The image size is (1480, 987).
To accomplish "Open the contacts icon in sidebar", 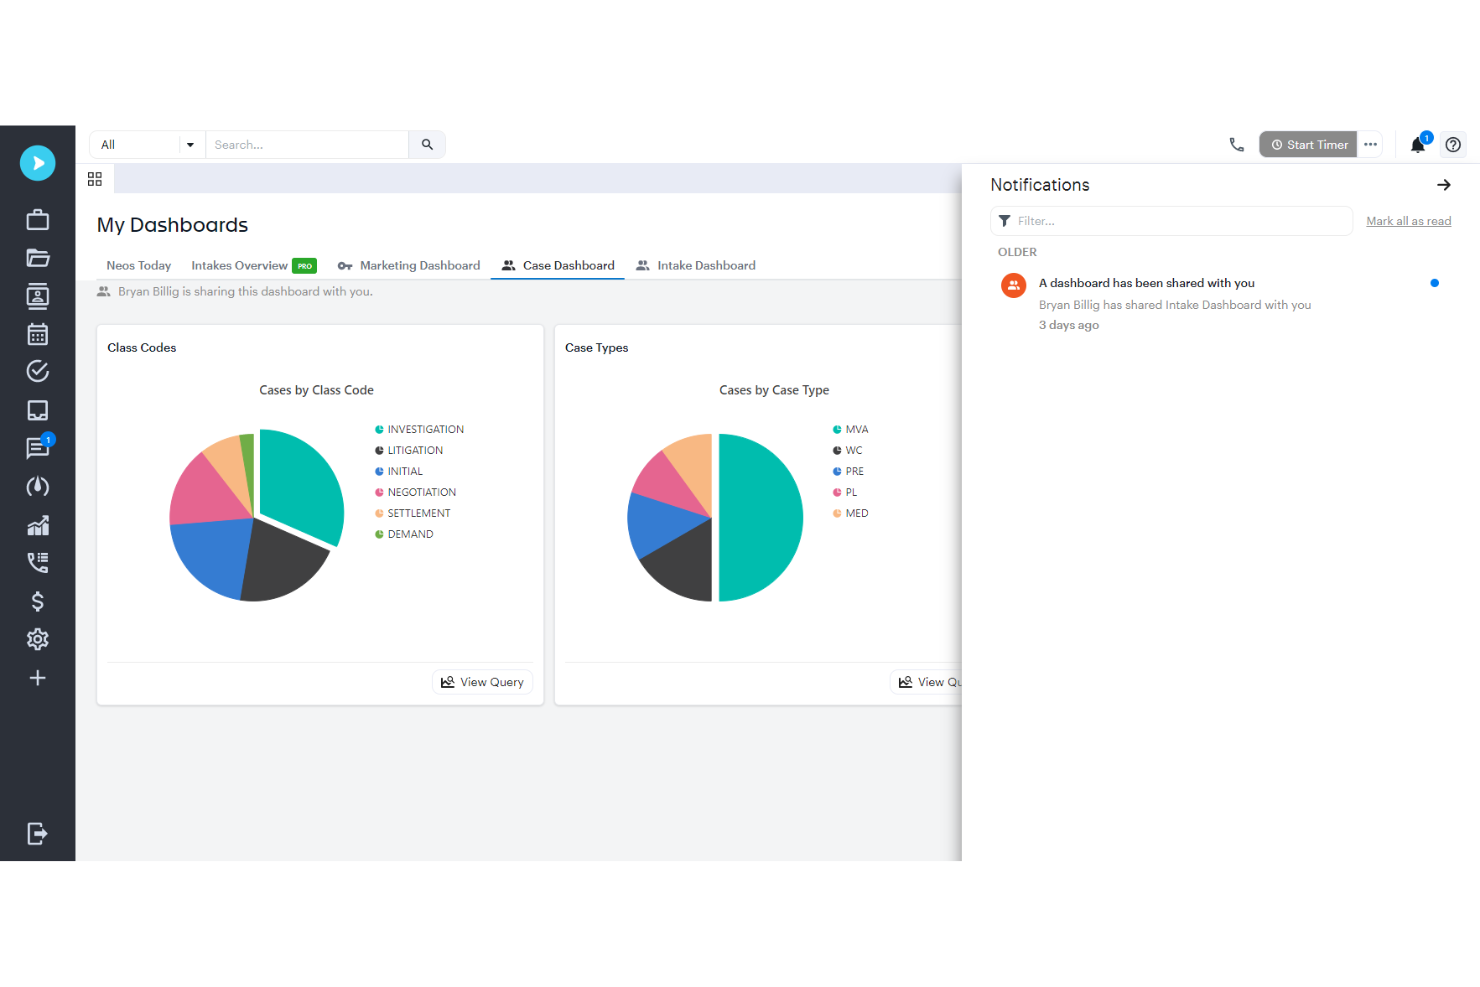I will (38, 296).
